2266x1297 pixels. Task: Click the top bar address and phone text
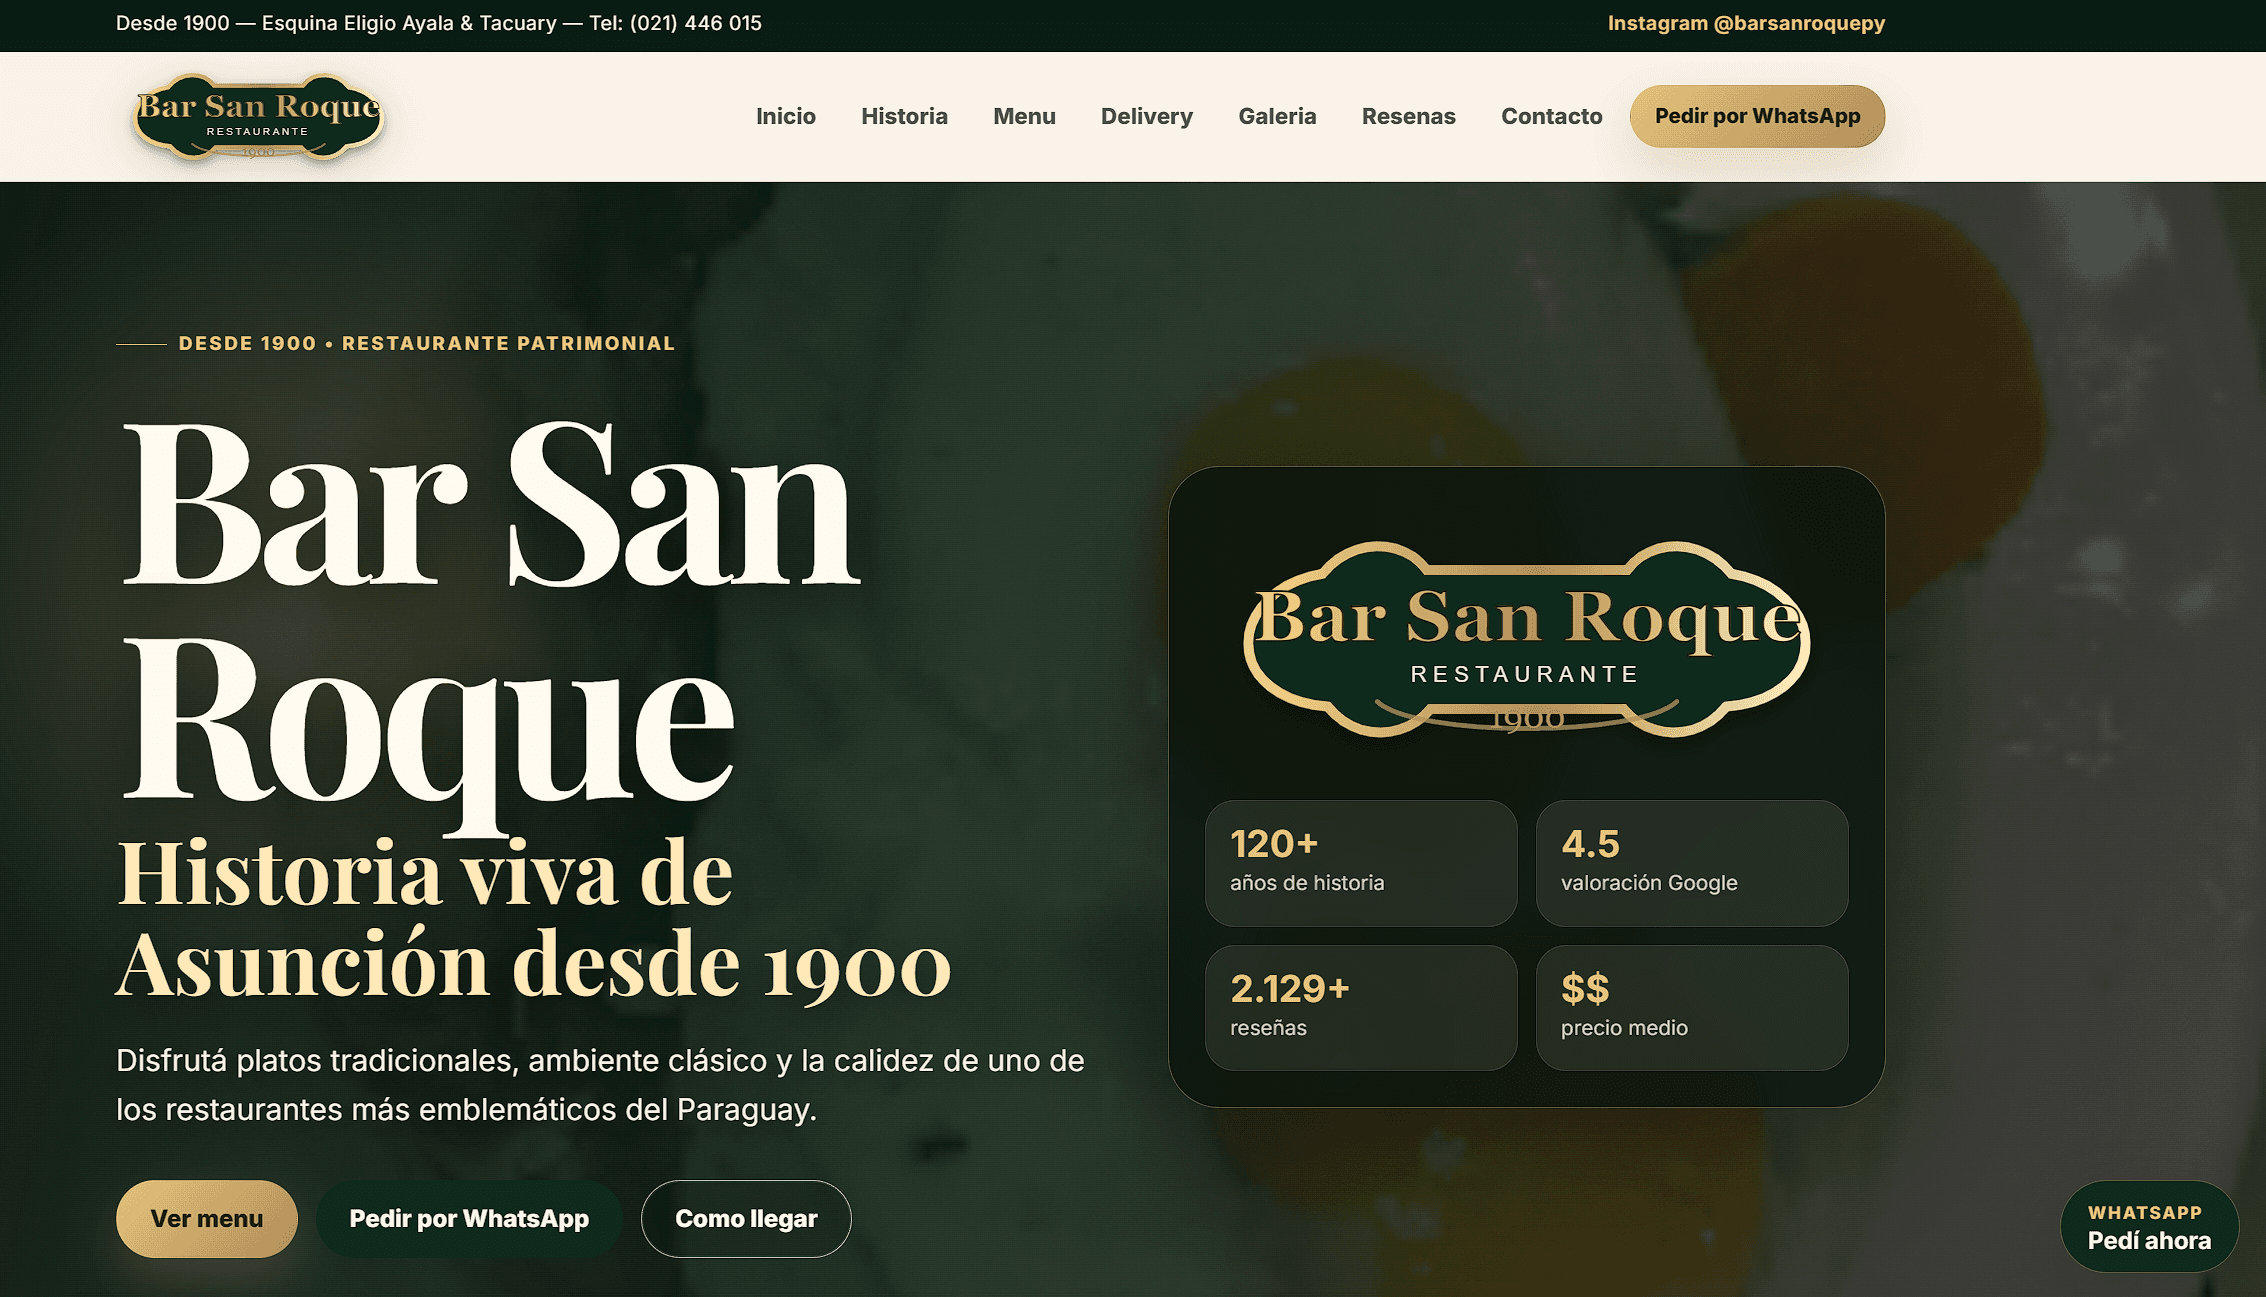tap(439, 23)
